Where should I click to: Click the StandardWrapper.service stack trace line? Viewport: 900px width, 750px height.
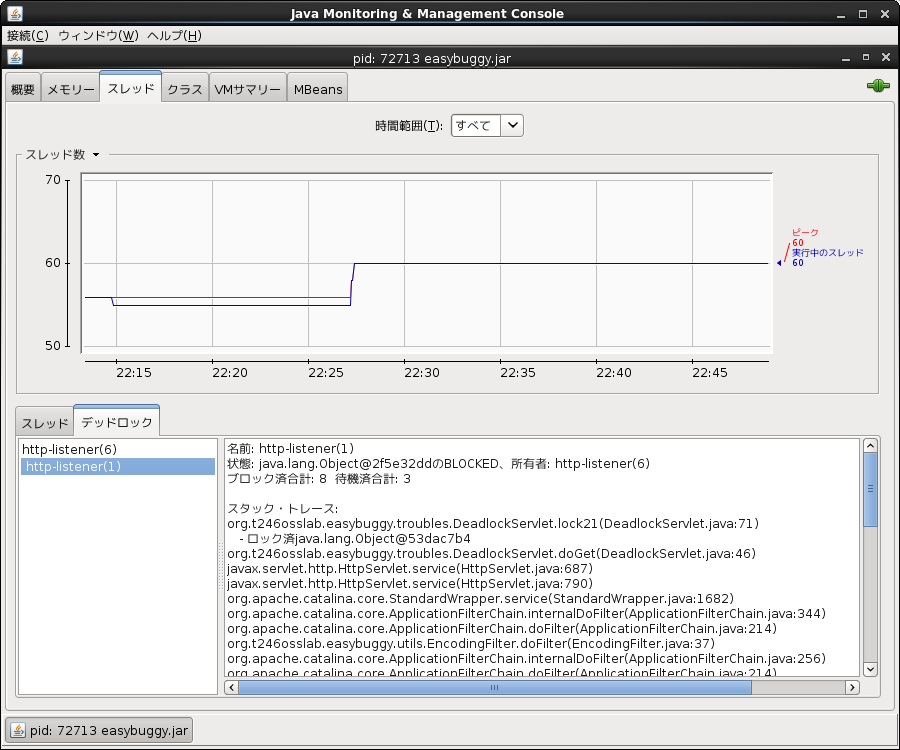point(480,599)
